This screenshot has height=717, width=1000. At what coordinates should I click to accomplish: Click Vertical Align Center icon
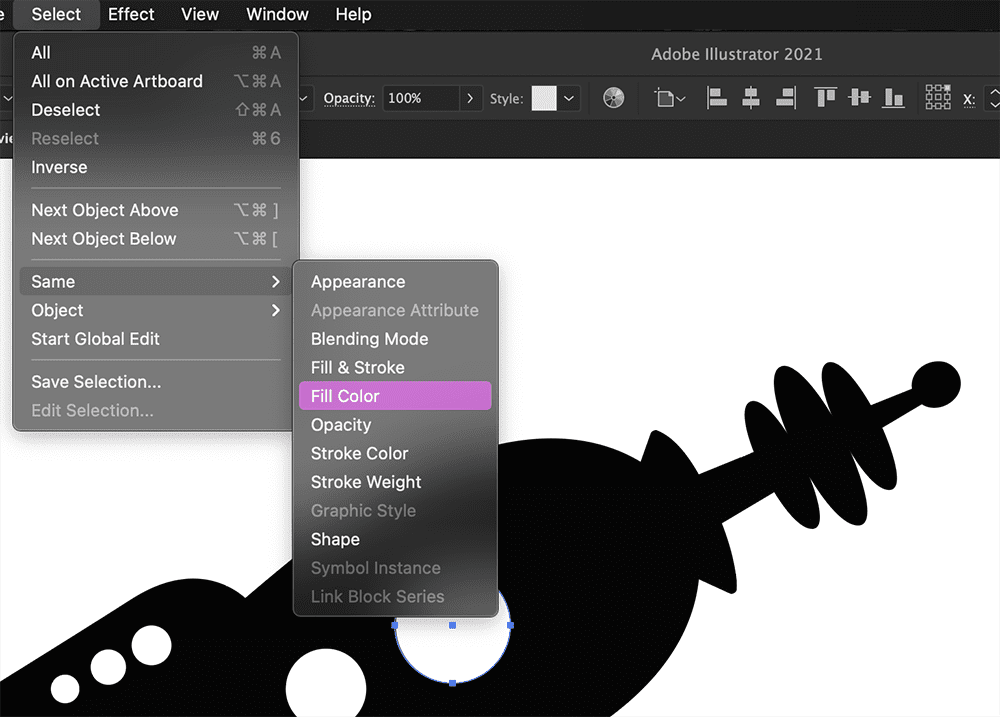[x=859, y=98]
